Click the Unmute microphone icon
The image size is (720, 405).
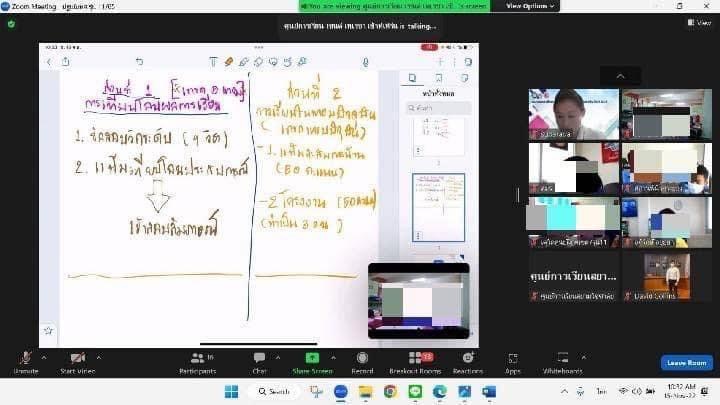click(x=26, y=358)
